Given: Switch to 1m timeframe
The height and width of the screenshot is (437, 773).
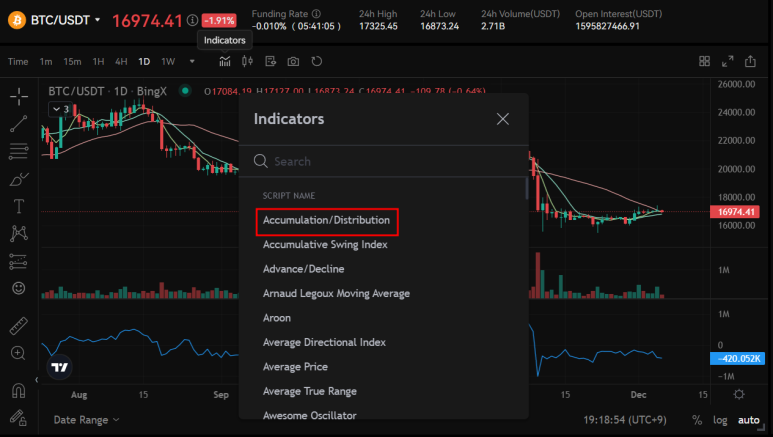Looking at the screenshot, I should (46, 62).
